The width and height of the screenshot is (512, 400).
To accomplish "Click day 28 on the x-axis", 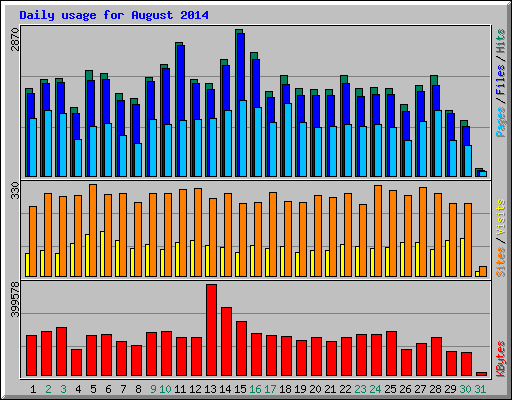I will (x=435, y=389).
